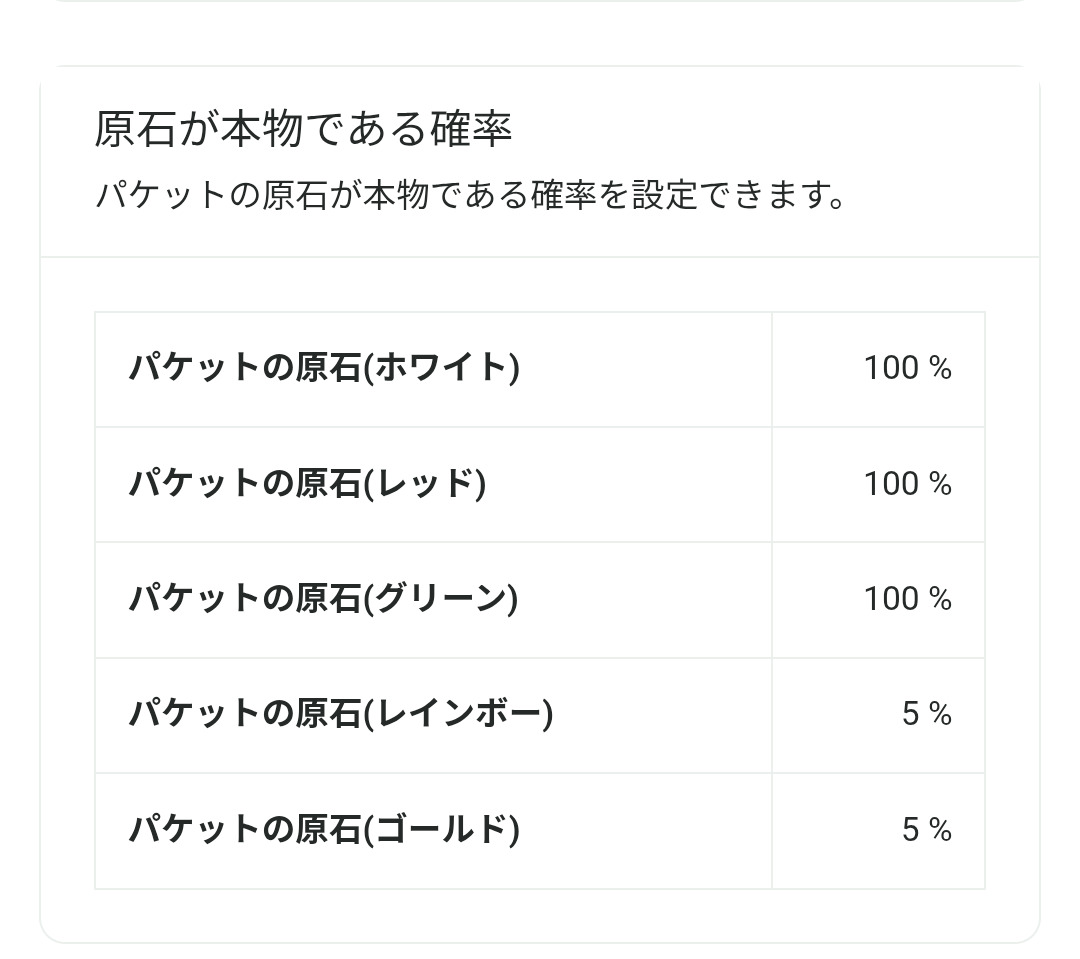Select the パケットの原石(ゴールド) row label
This screenshot has width=1080, height=959.
324,830
